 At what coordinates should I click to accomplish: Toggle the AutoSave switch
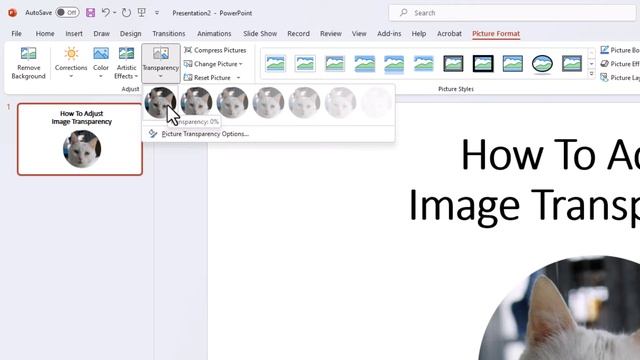click(x=67, y=13)
